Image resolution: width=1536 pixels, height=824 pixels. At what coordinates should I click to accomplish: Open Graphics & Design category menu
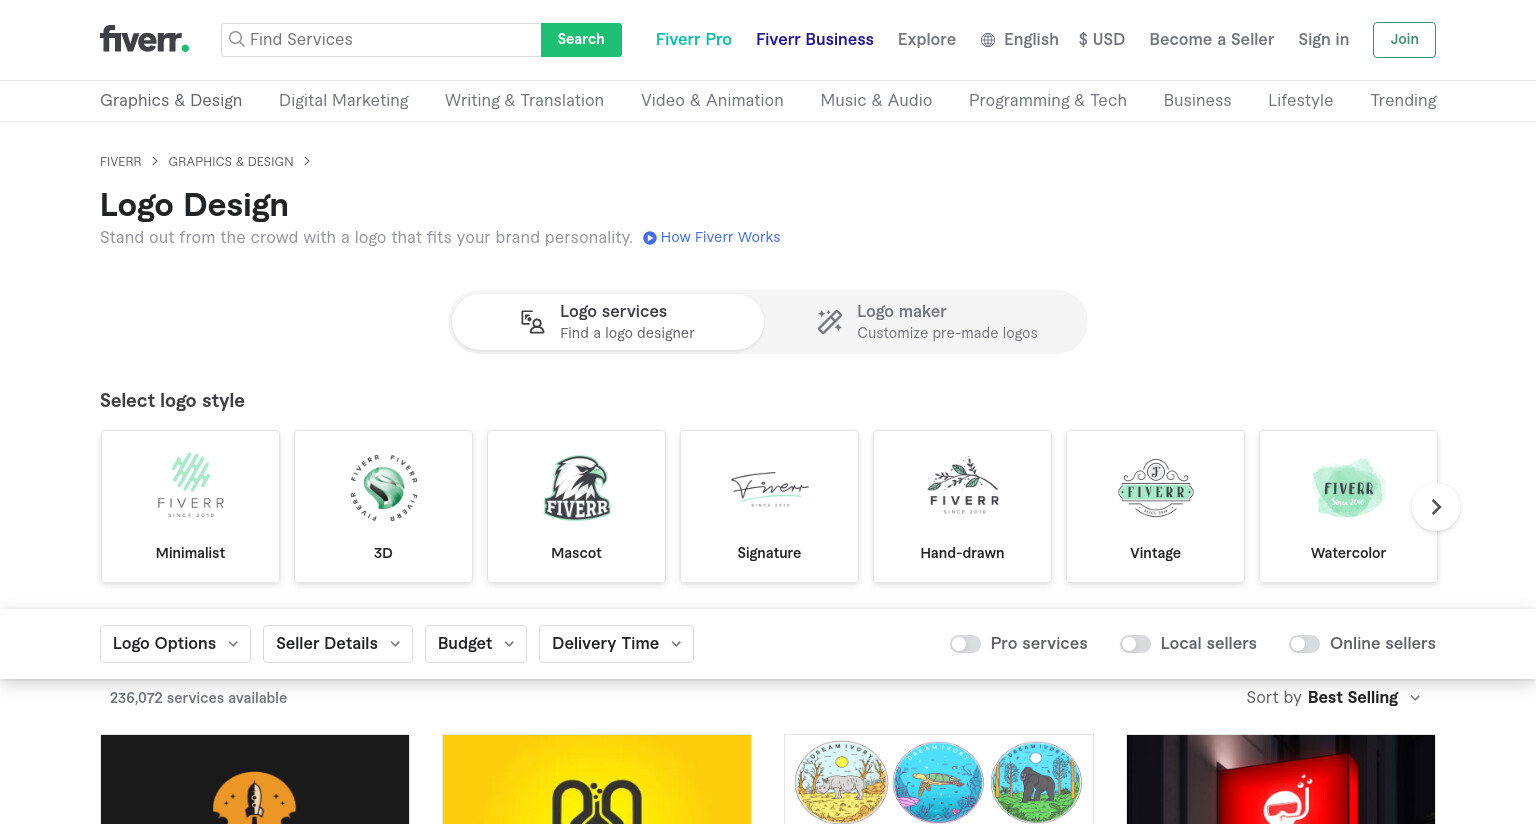171,100
